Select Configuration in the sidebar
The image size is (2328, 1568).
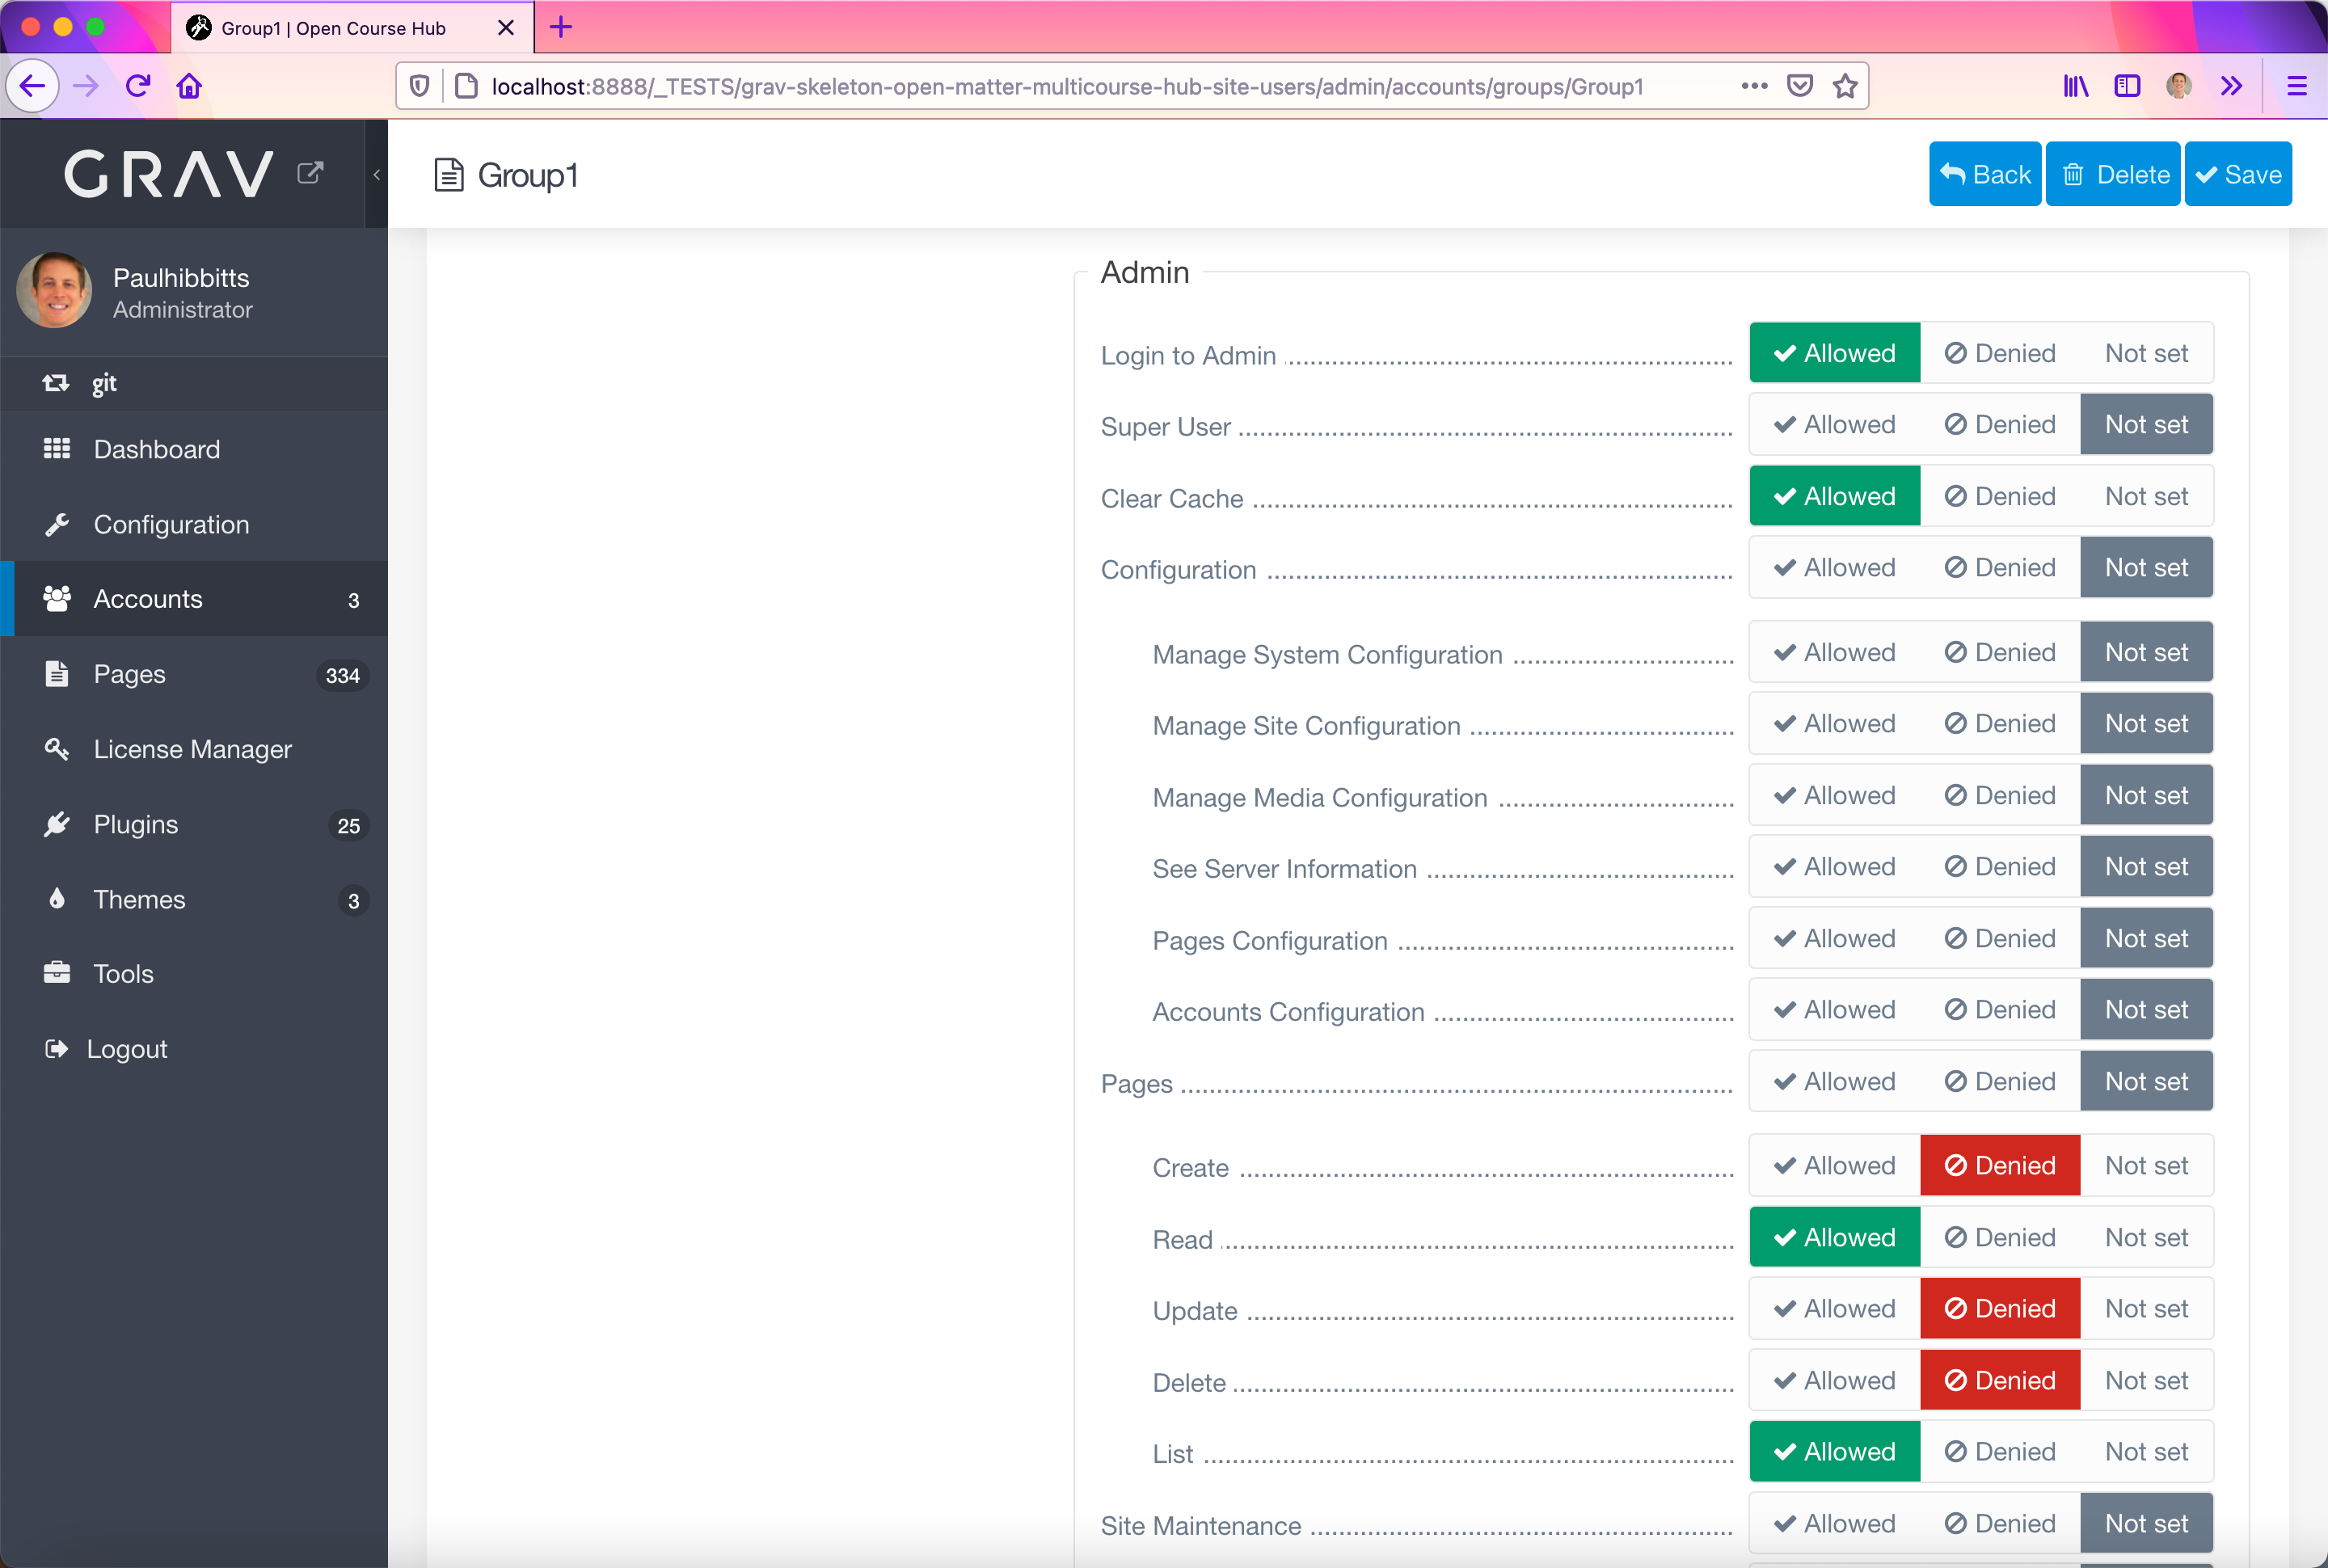tap(171, 524)
